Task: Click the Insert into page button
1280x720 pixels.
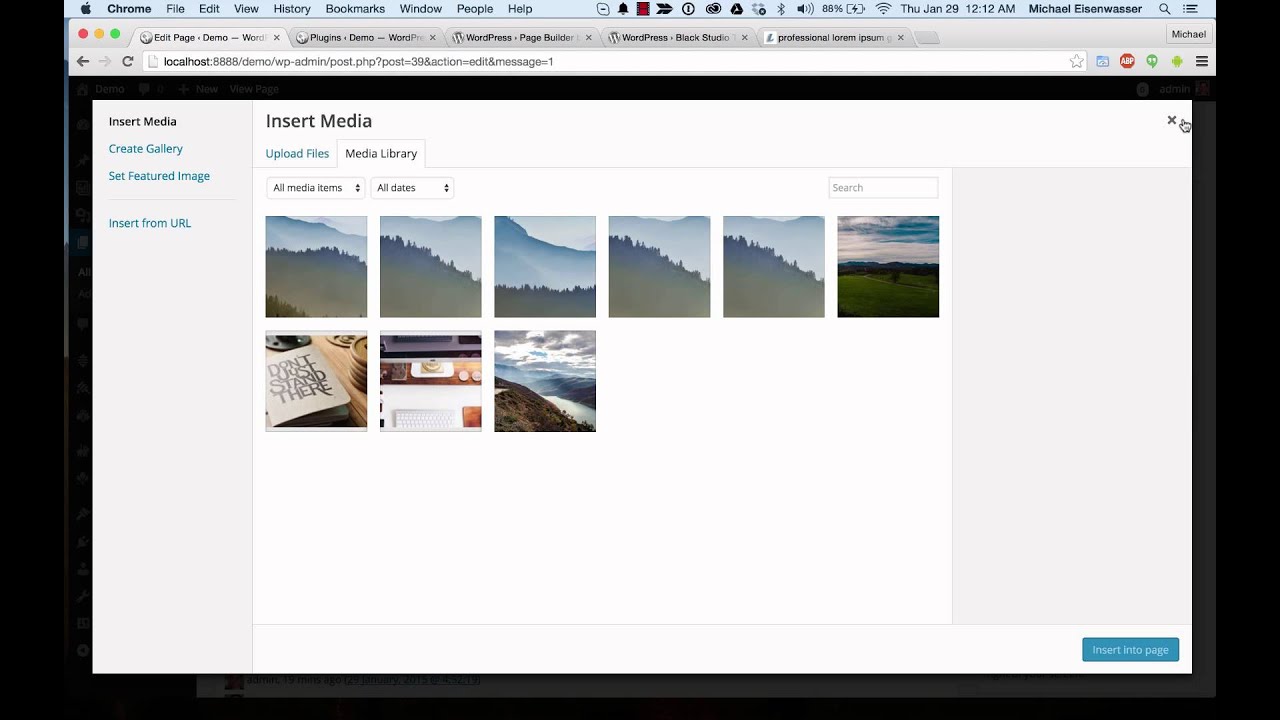Action: point(1130,650)
